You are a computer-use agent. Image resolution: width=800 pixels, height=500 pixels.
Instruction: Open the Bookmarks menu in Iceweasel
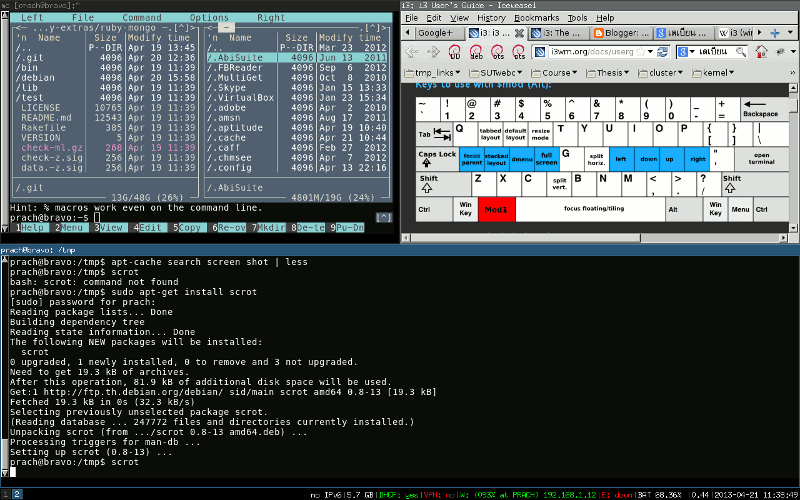click(x=537, y=18)
